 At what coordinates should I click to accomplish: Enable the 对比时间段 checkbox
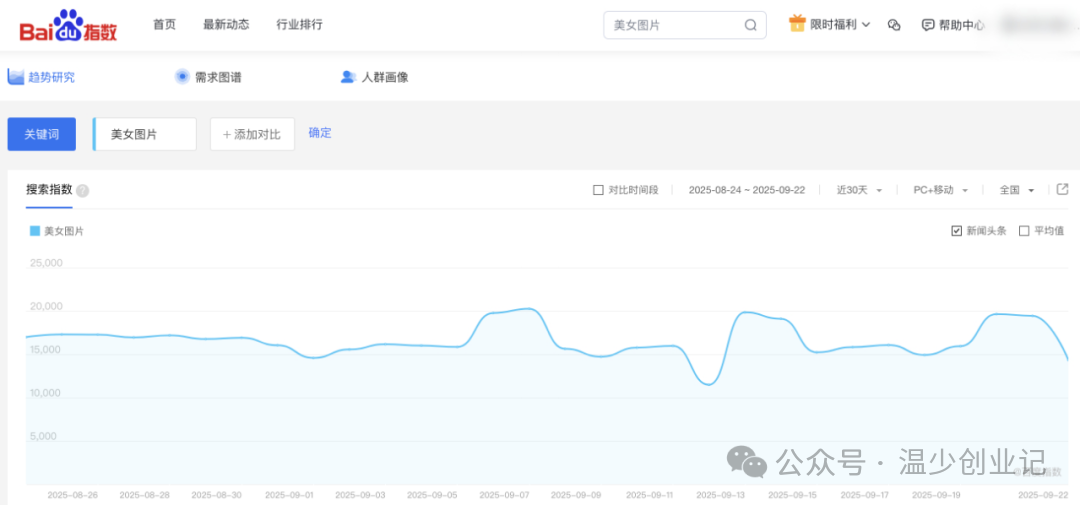pyautogui.click(x=598, y=190)
